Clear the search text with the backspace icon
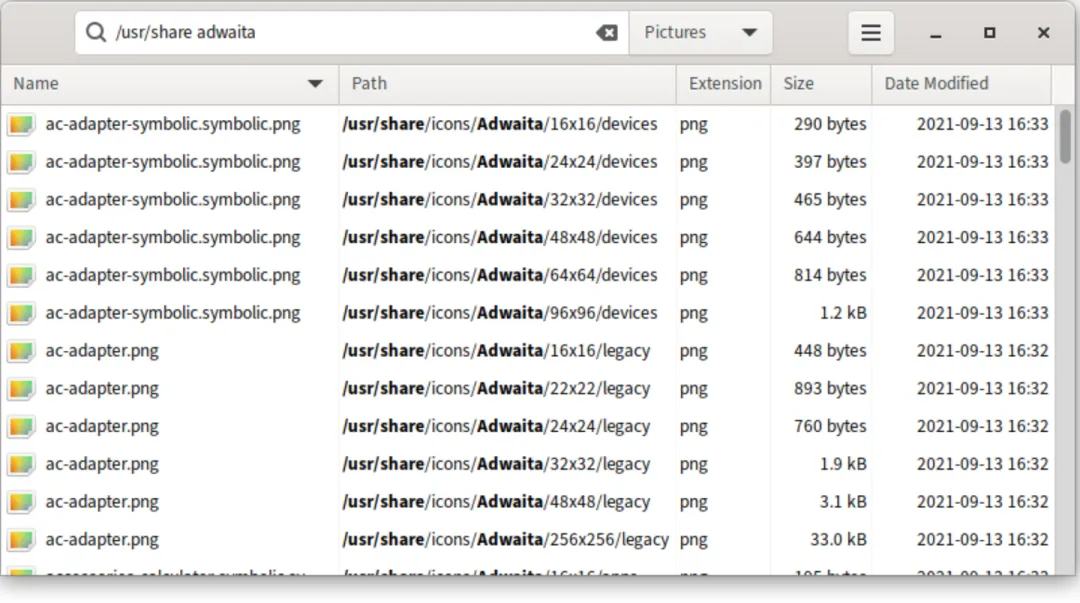Viewport: 1080px width, 603px height. (607, 32)
